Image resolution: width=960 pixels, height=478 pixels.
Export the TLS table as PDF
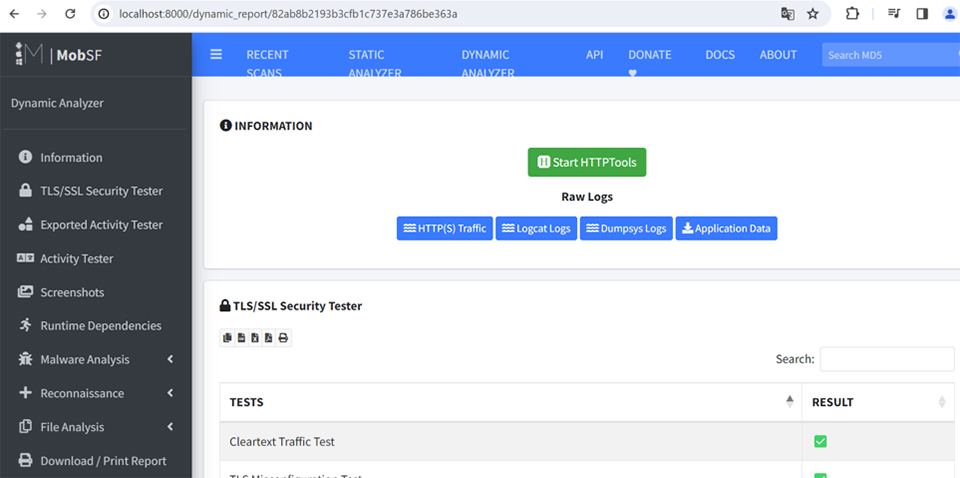(269, 338)
